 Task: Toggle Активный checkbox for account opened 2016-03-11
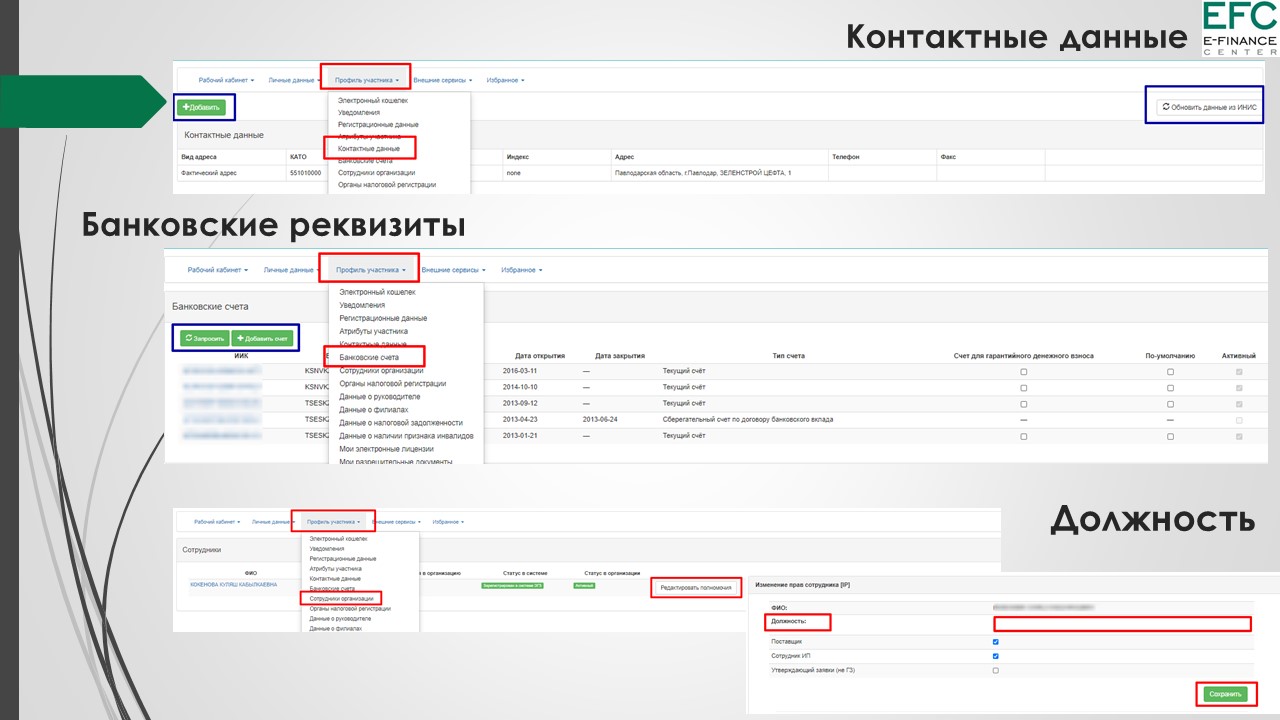[x=1240, y=371]
